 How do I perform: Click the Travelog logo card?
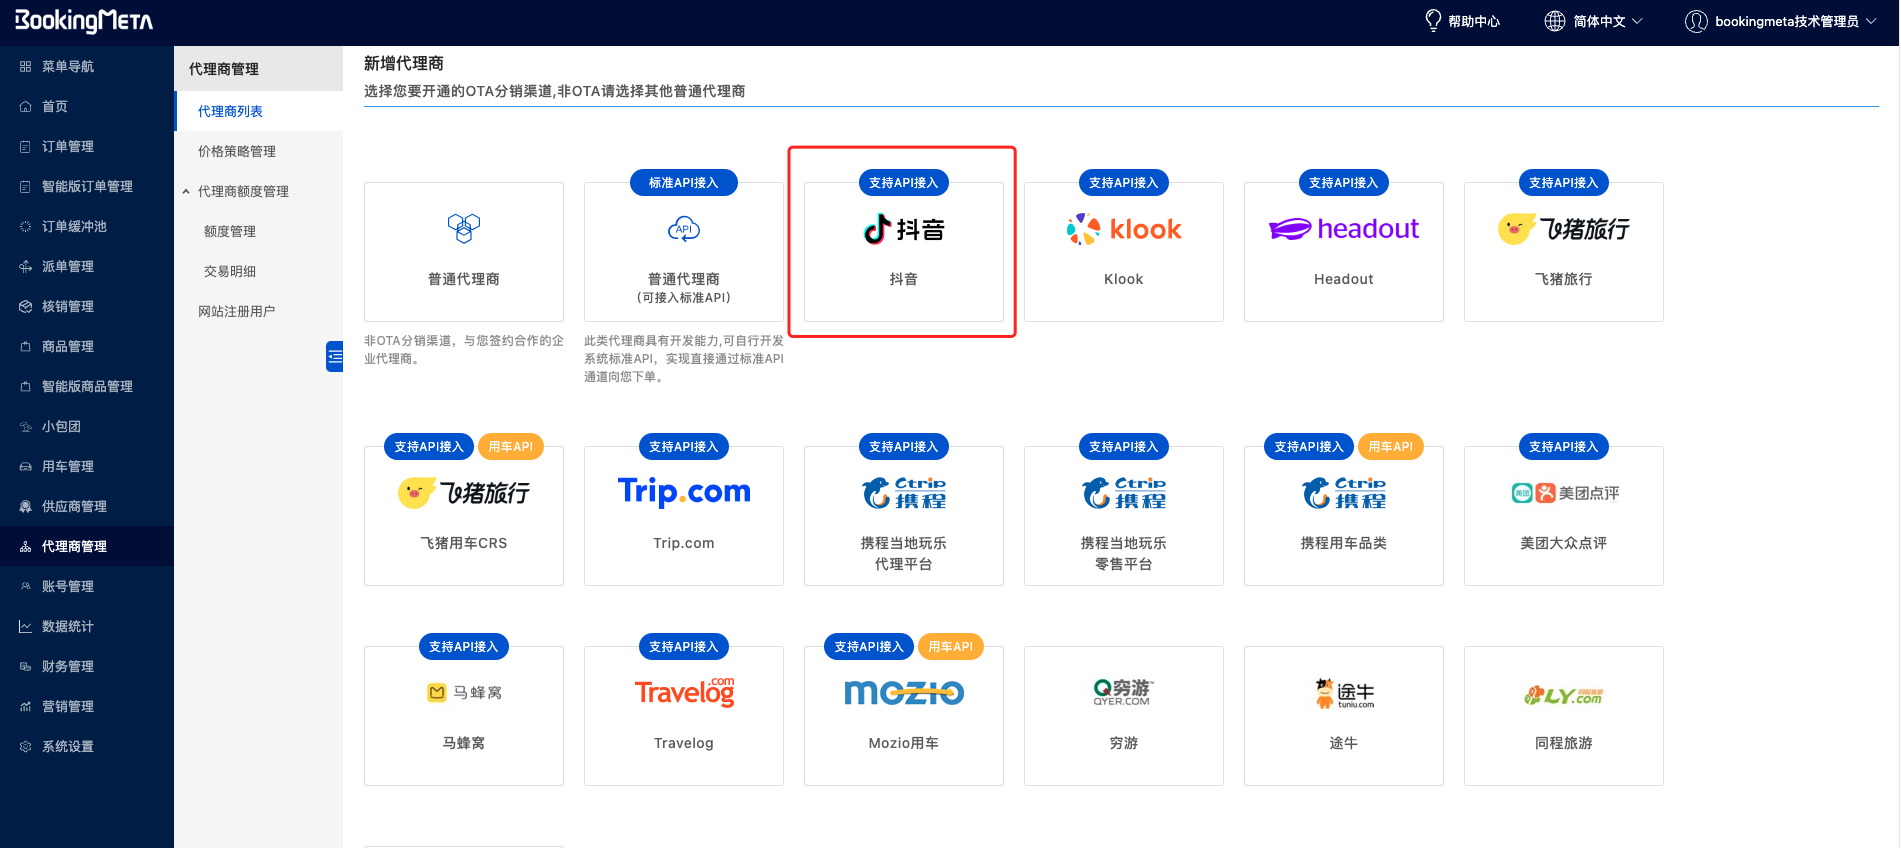coord(683,692)
